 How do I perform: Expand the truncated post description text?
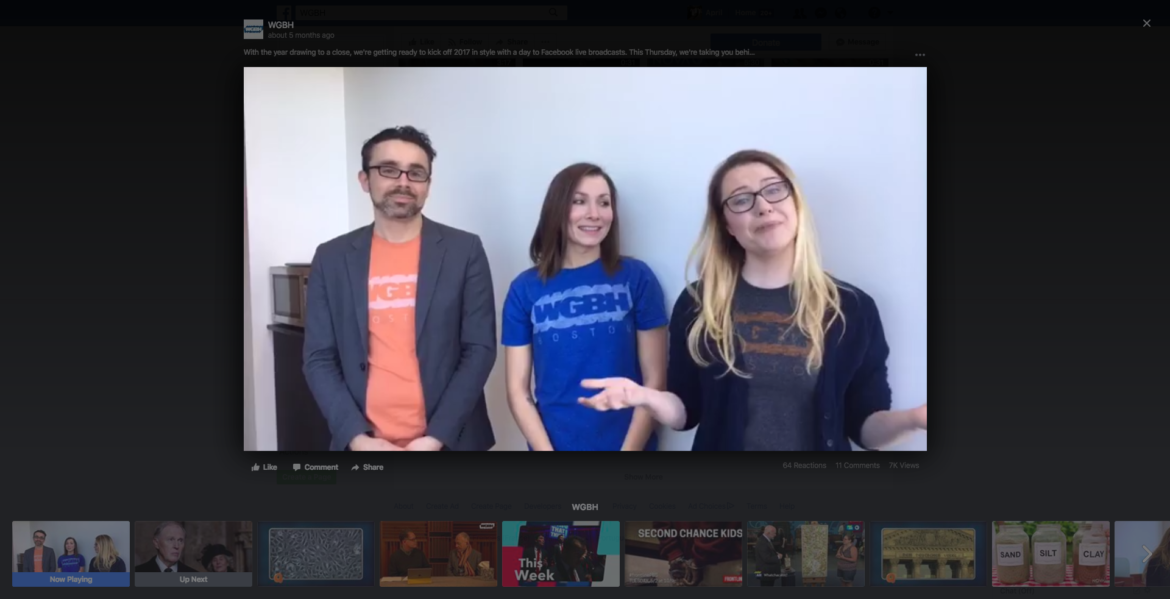pyautogui.click(x=499, y=52)
